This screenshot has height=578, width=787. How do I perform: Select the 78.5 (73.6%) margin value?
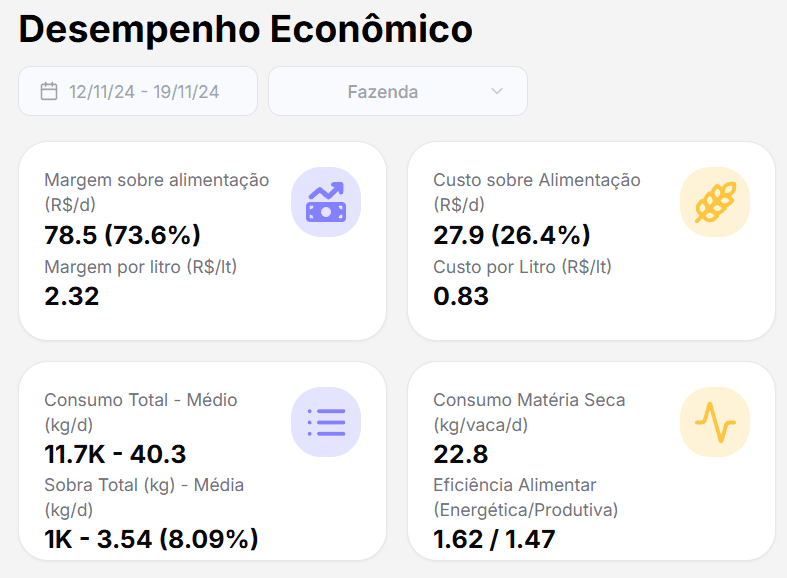click(122, 235)
